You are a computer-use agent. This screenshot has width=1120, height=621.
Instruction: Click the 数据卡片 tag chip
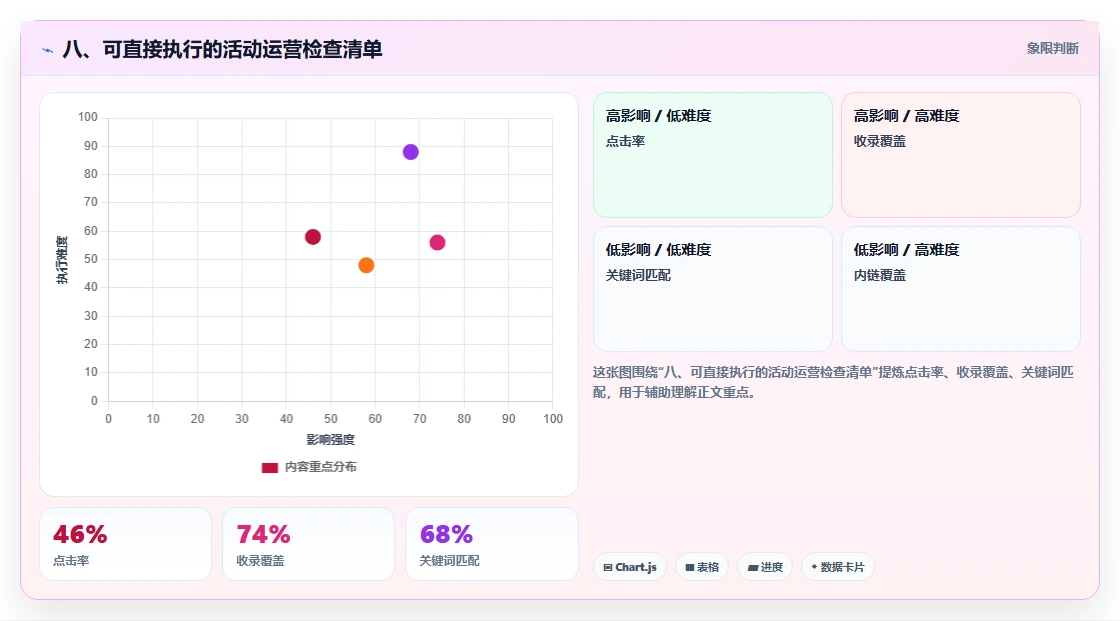(x=838, y=567)
